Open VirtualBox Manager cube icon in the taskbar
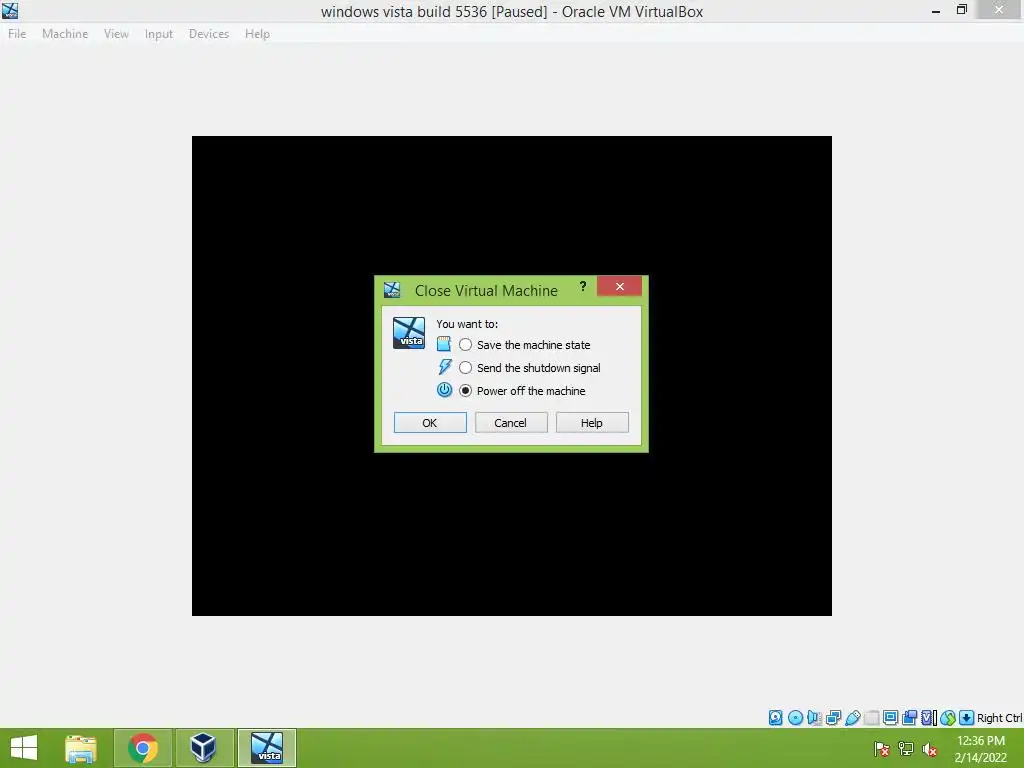This screenshot has height=768, width=1024. click(x=204, y=748)
